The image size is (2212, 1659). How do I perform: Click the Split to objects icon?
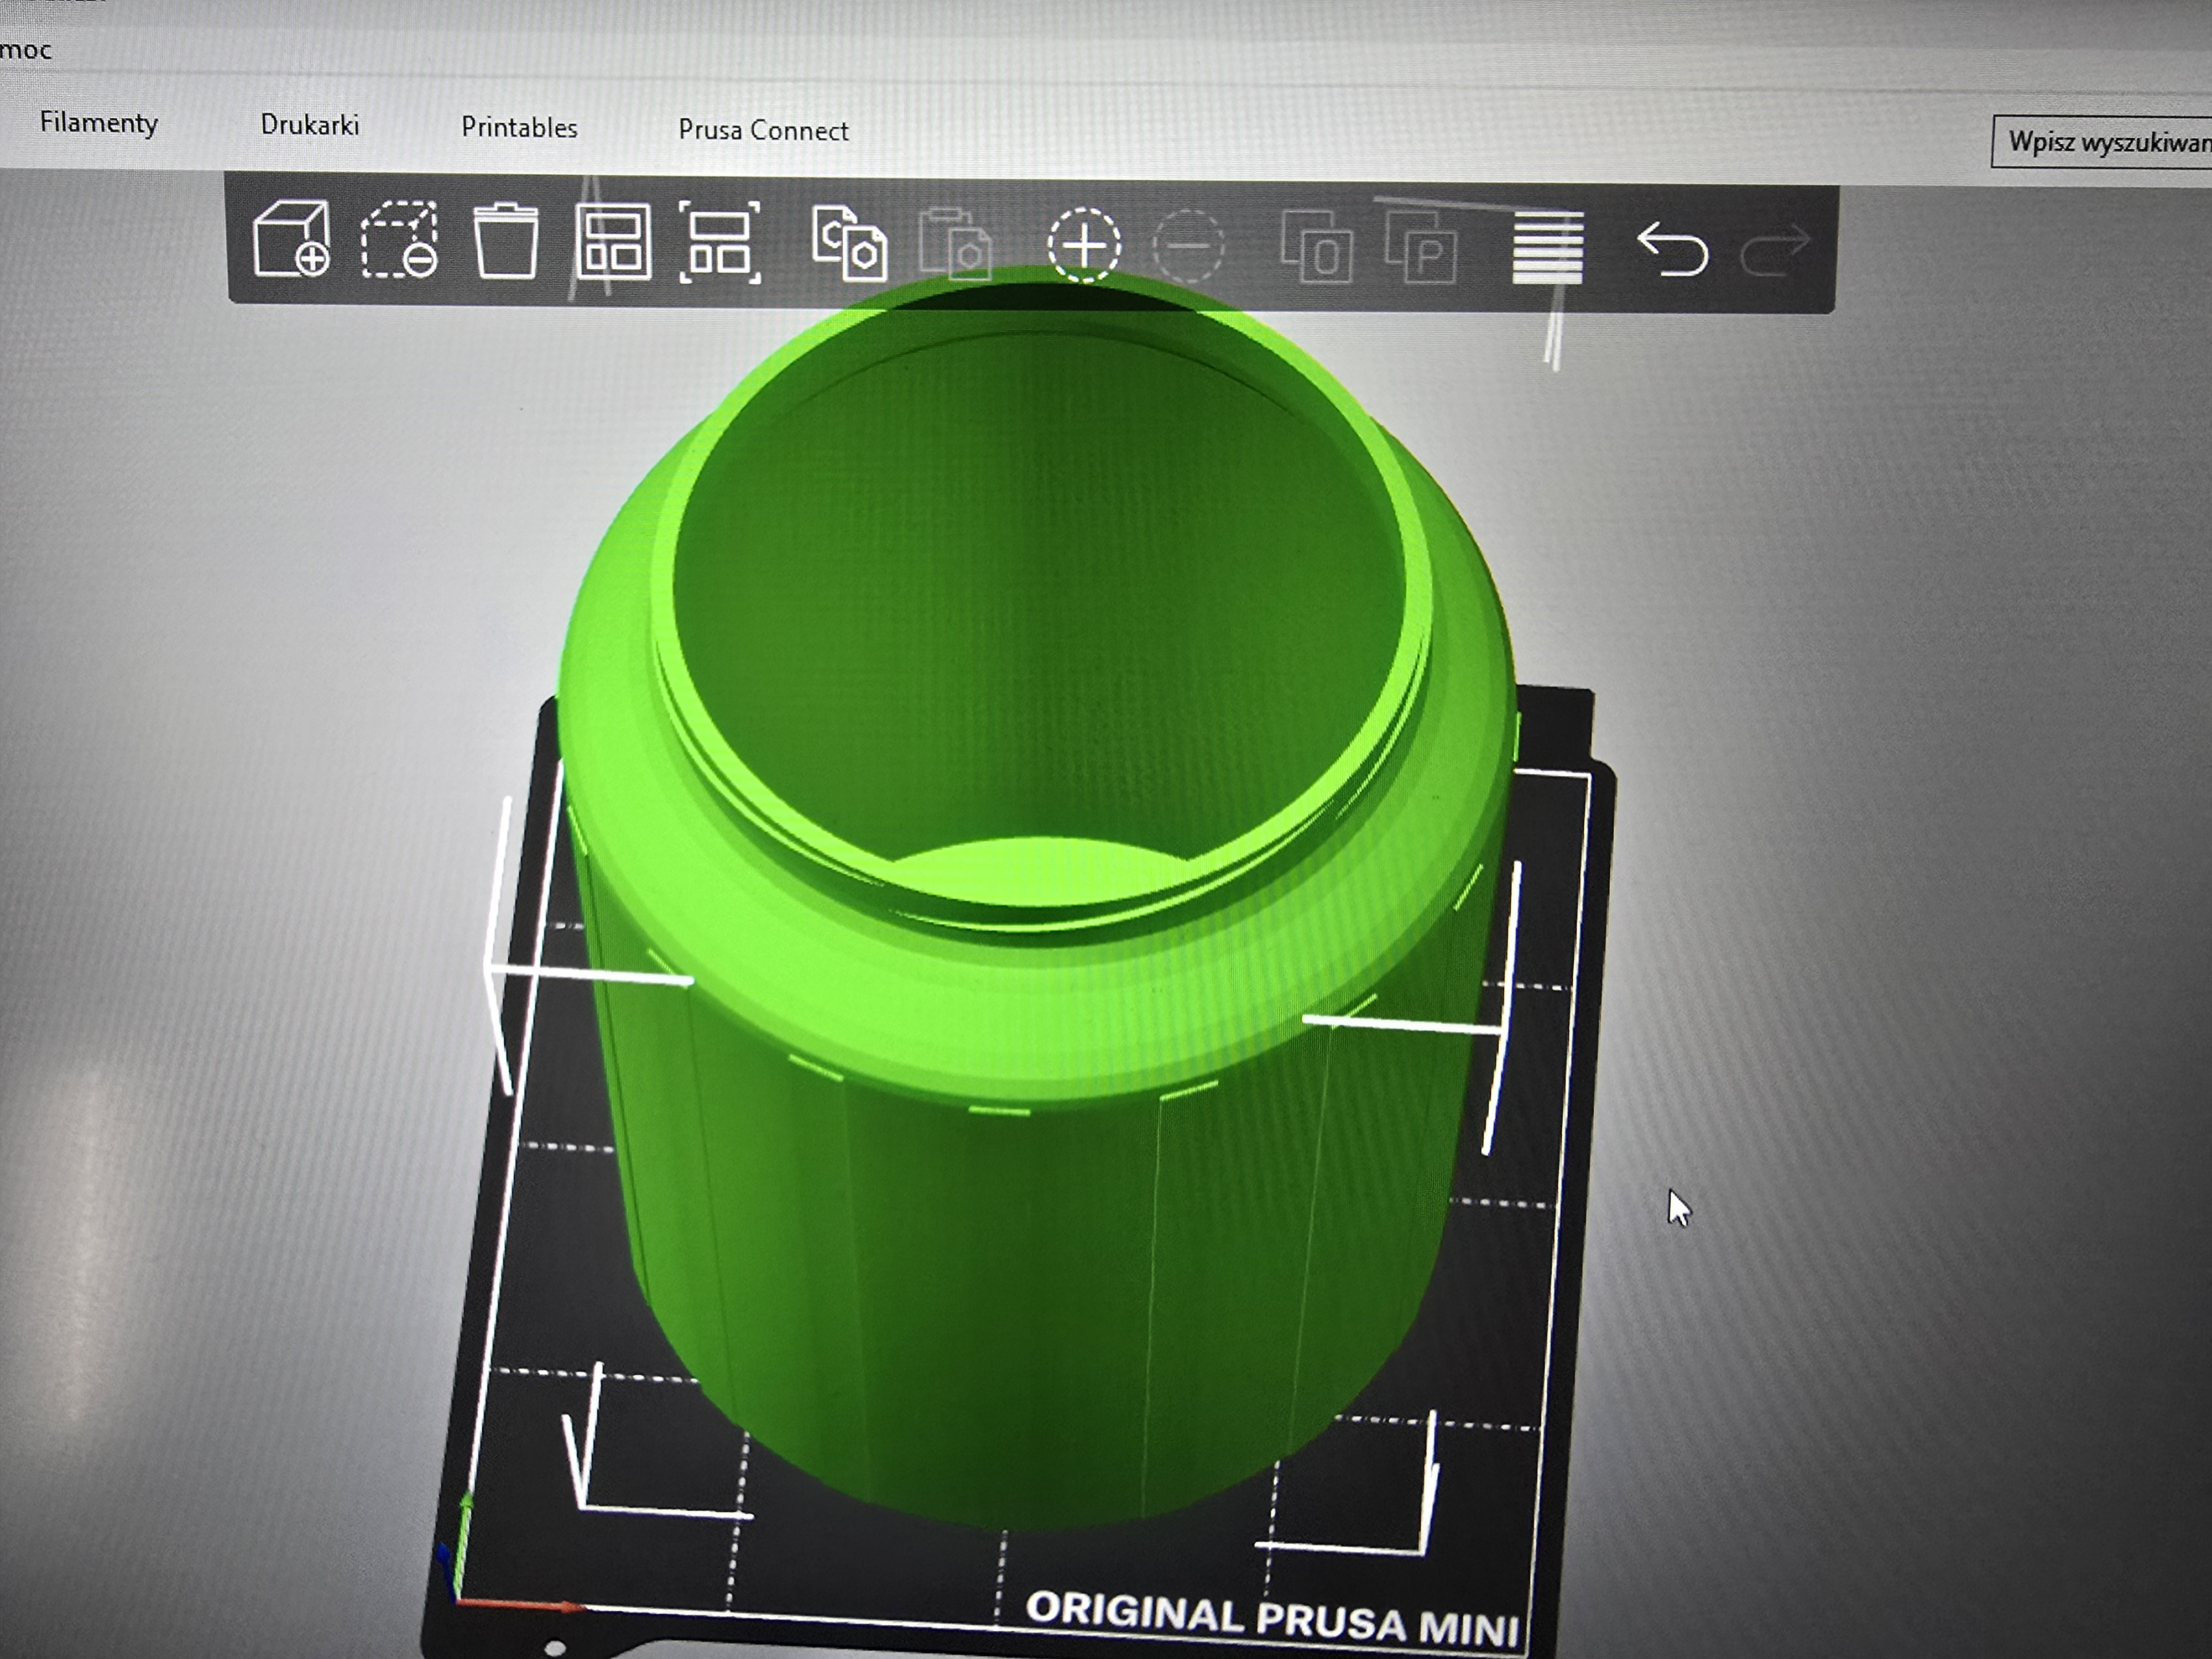1317,246
